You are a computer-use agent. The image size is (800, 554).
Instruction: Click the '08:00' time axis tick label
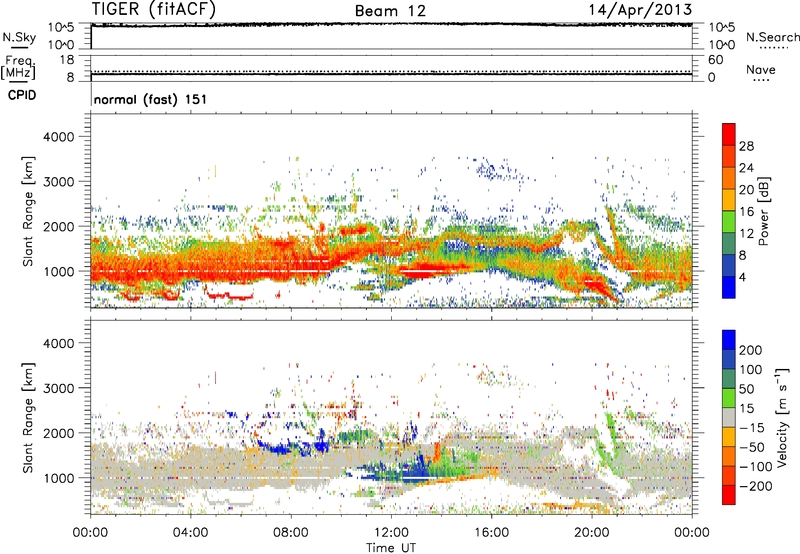(291, 533)
